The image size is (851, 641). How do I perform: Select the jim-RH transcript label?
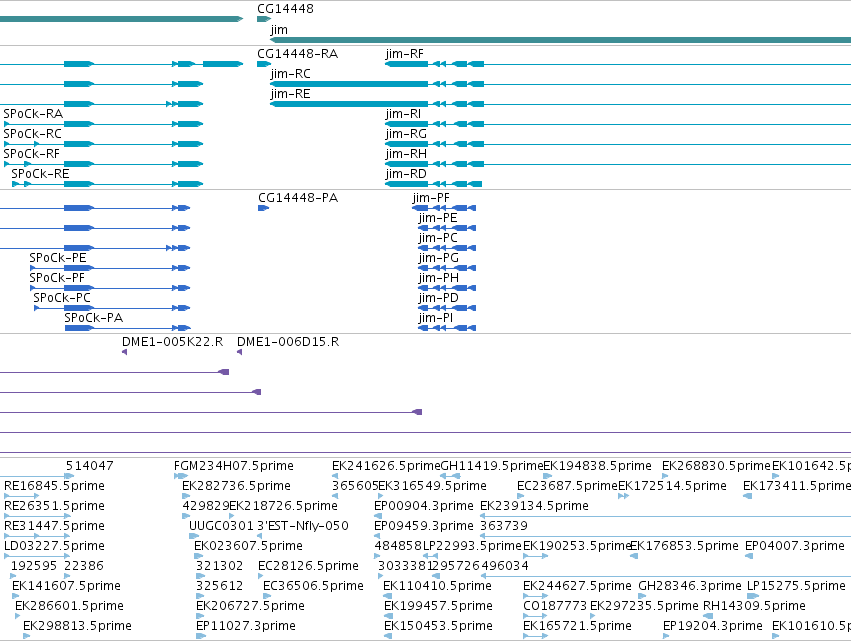[406, 154]
